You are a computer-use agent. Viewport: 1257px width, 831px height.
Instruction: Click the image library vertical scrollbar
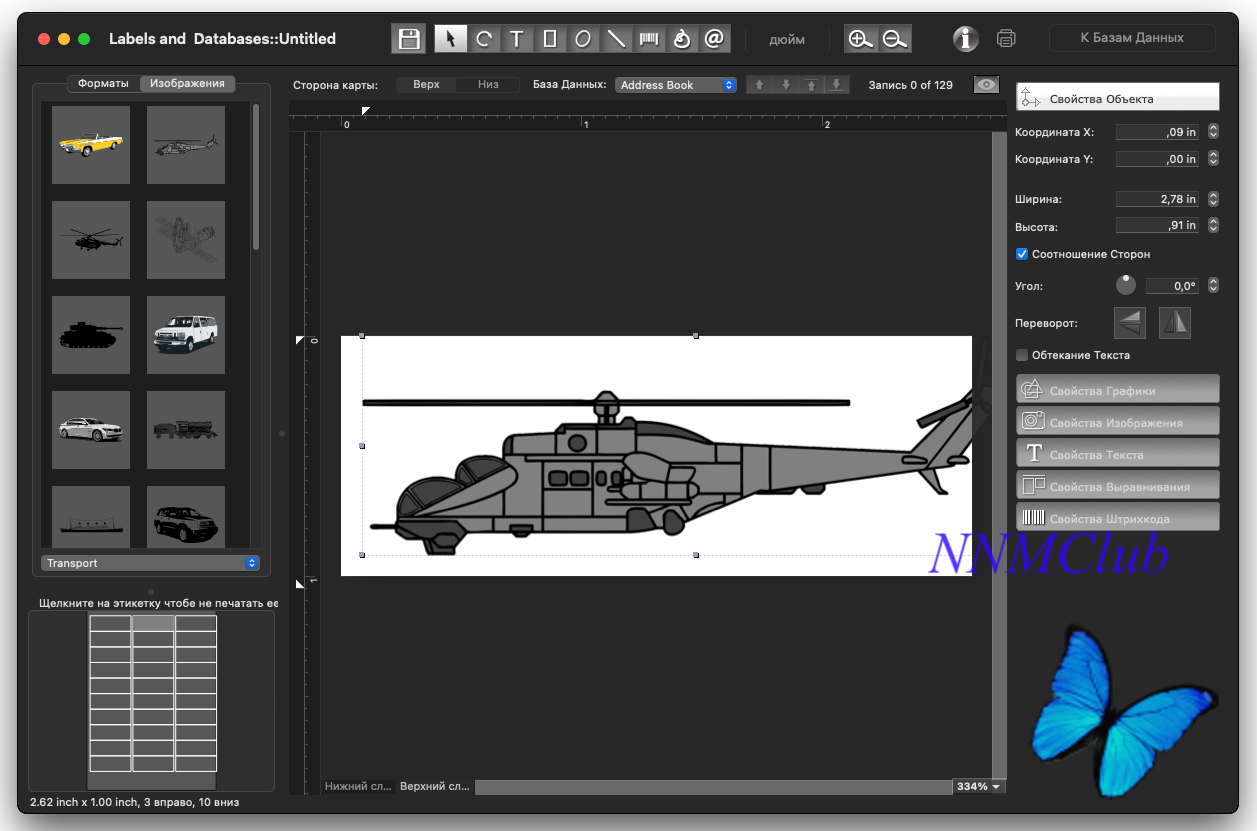256,176
